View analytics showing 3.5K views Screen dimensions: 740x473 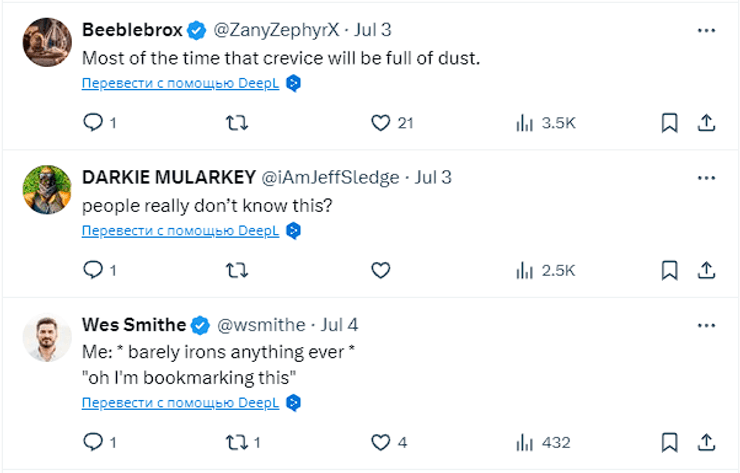click(x=545, y=123)
